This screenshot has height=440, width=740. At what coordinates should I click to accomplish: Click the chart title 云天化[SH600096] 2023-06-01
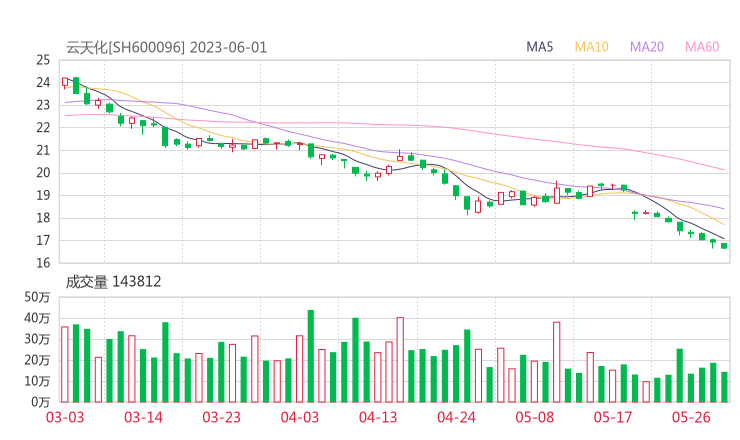166,47
